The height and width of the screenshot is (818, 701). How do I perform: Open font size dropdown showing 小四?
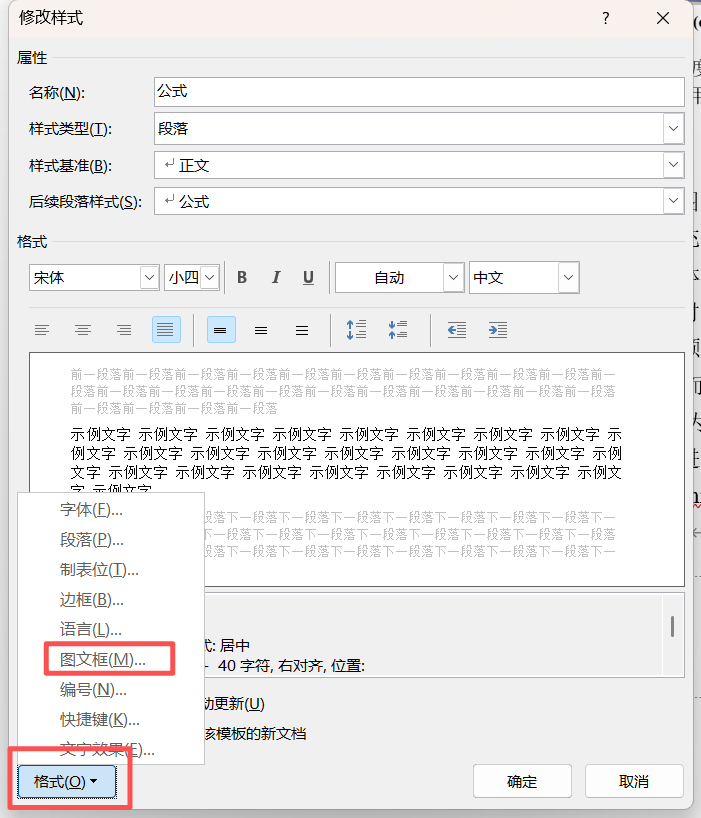210,278
